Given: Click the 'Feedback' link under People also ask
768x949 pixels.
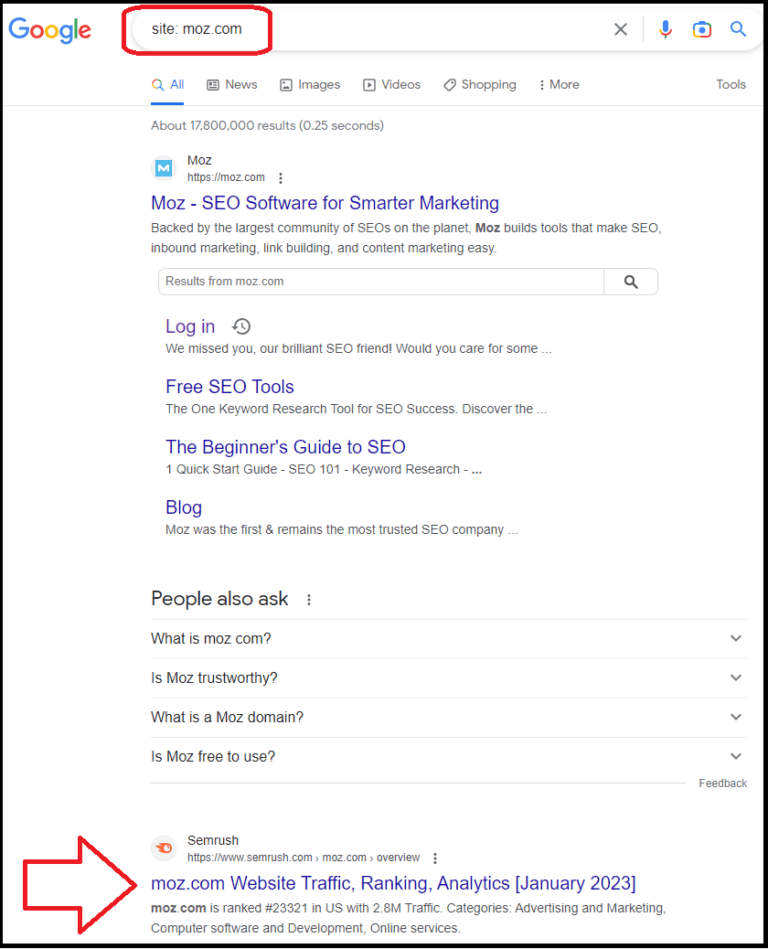Looking at the screenshot, I should click(722, 783).
